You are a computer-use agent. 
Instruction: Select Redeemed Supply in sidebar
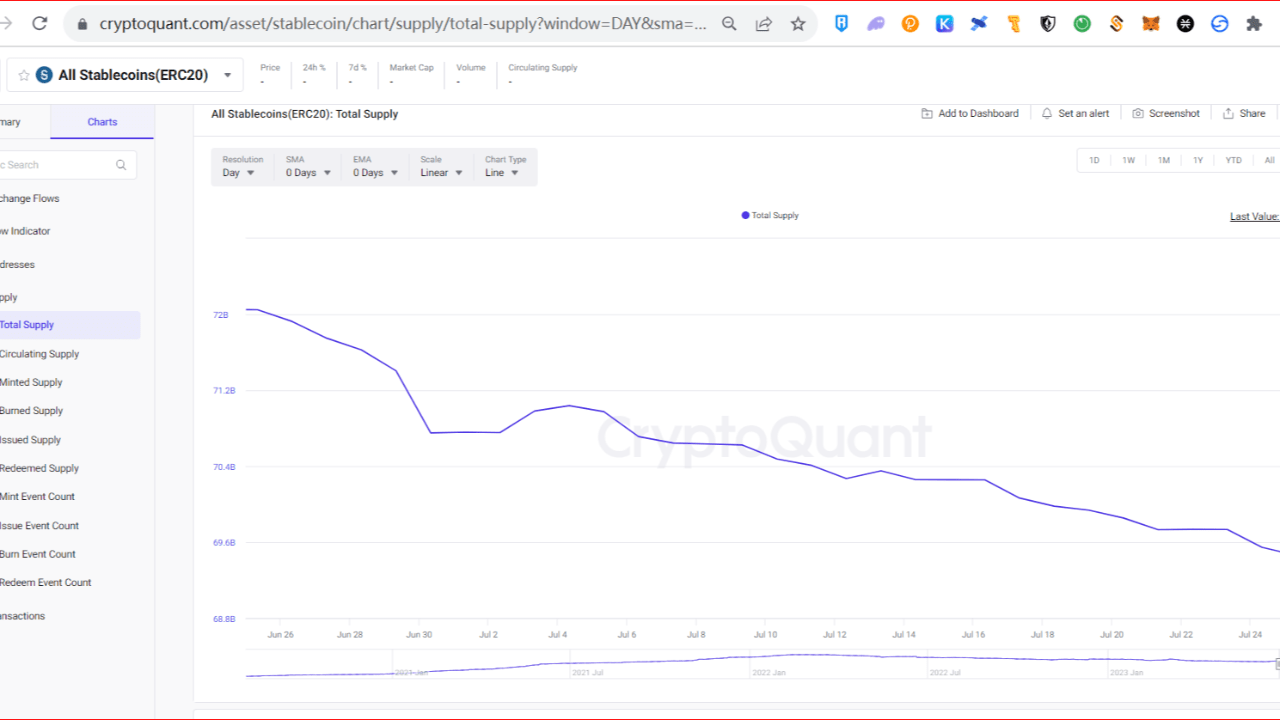(x=39, y=468)
